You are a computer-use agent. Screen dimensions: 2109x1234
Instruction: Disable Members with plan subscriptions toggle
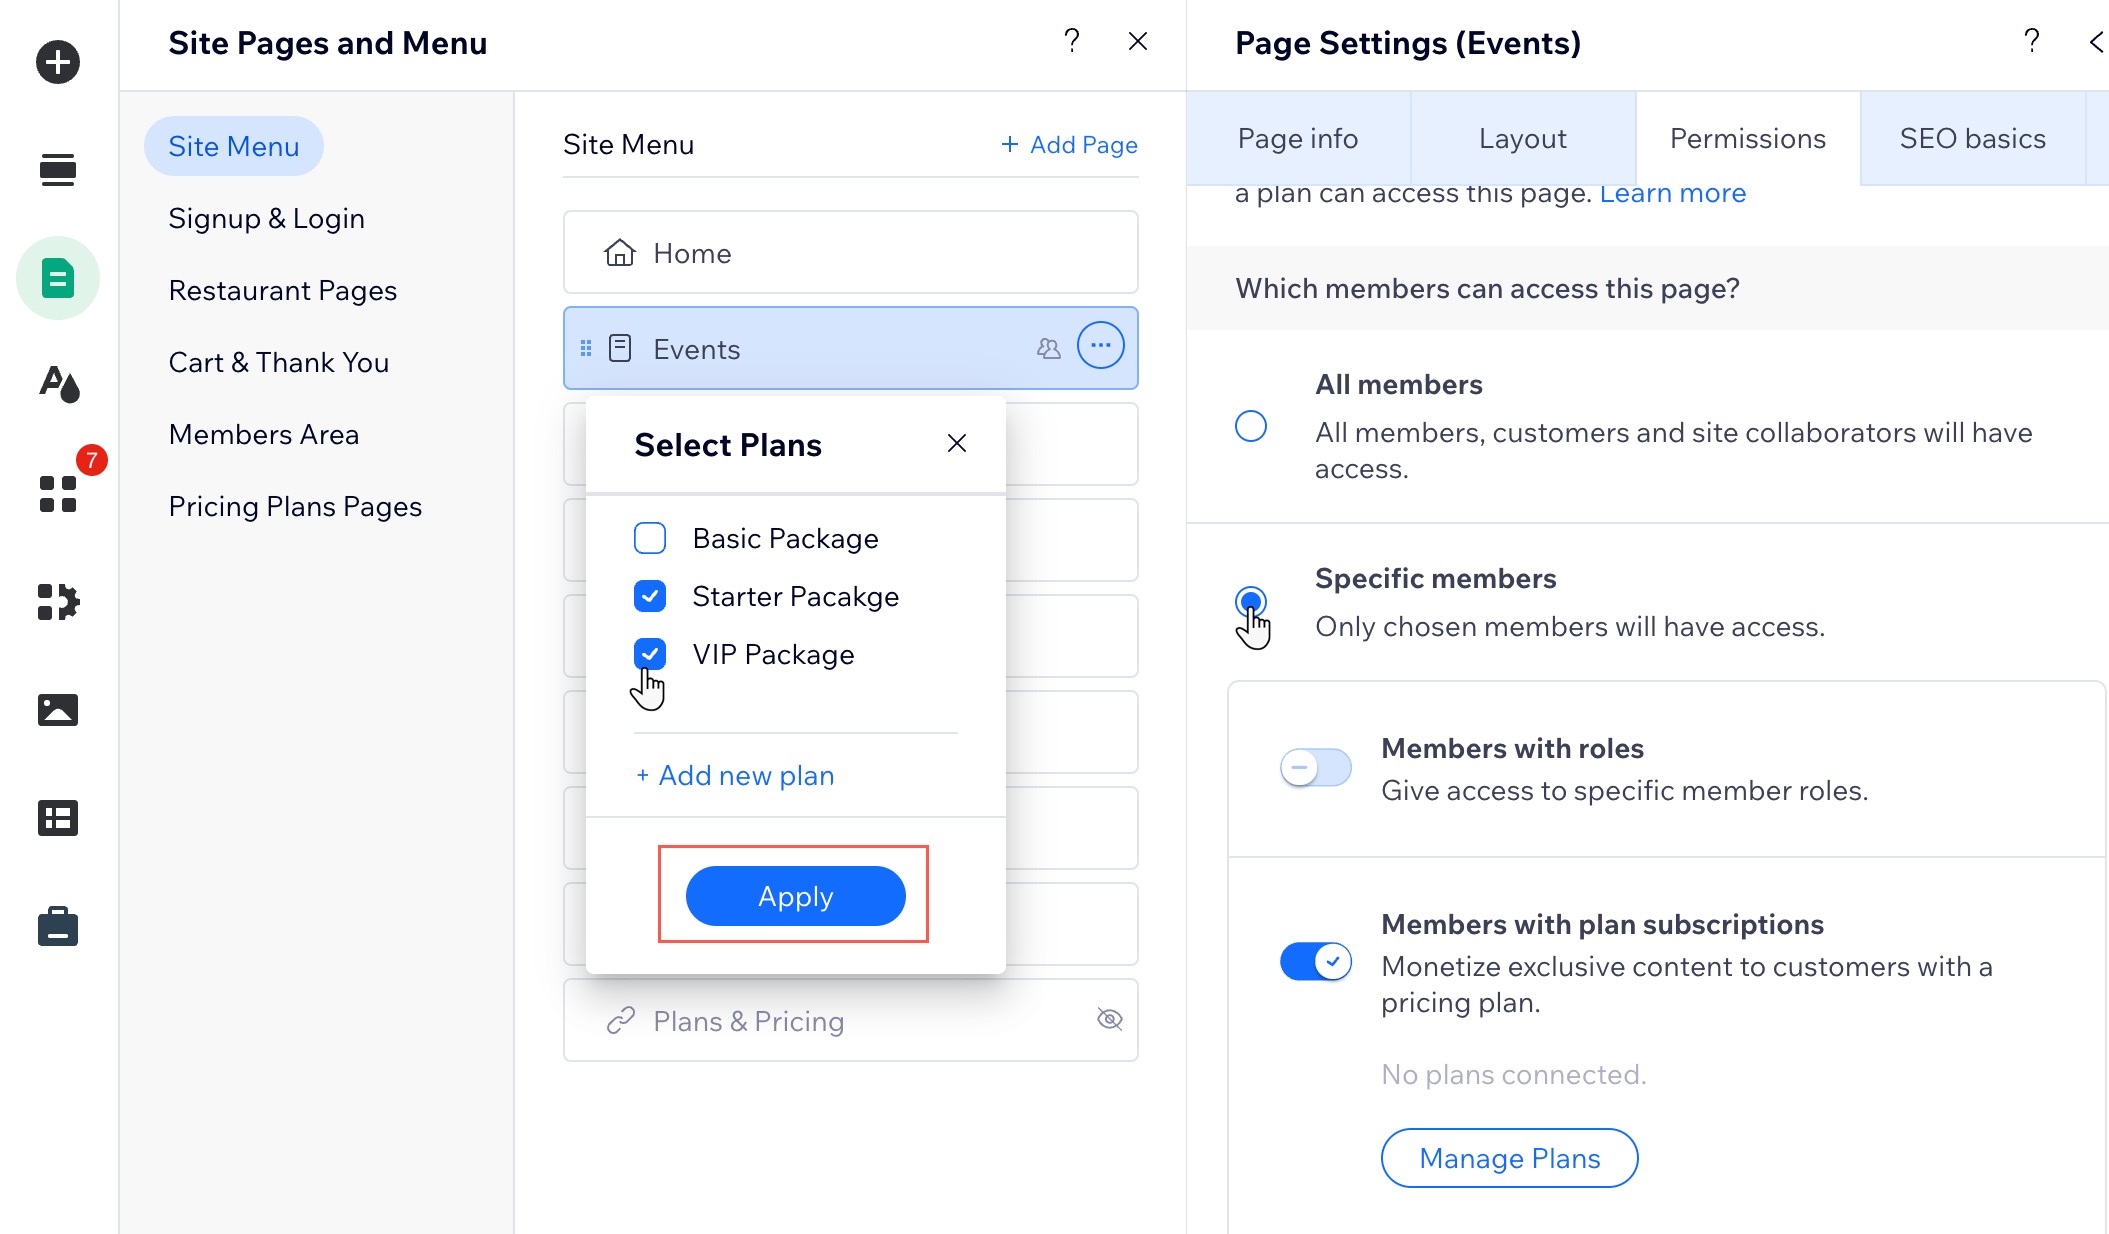(x=1317, y=962)
